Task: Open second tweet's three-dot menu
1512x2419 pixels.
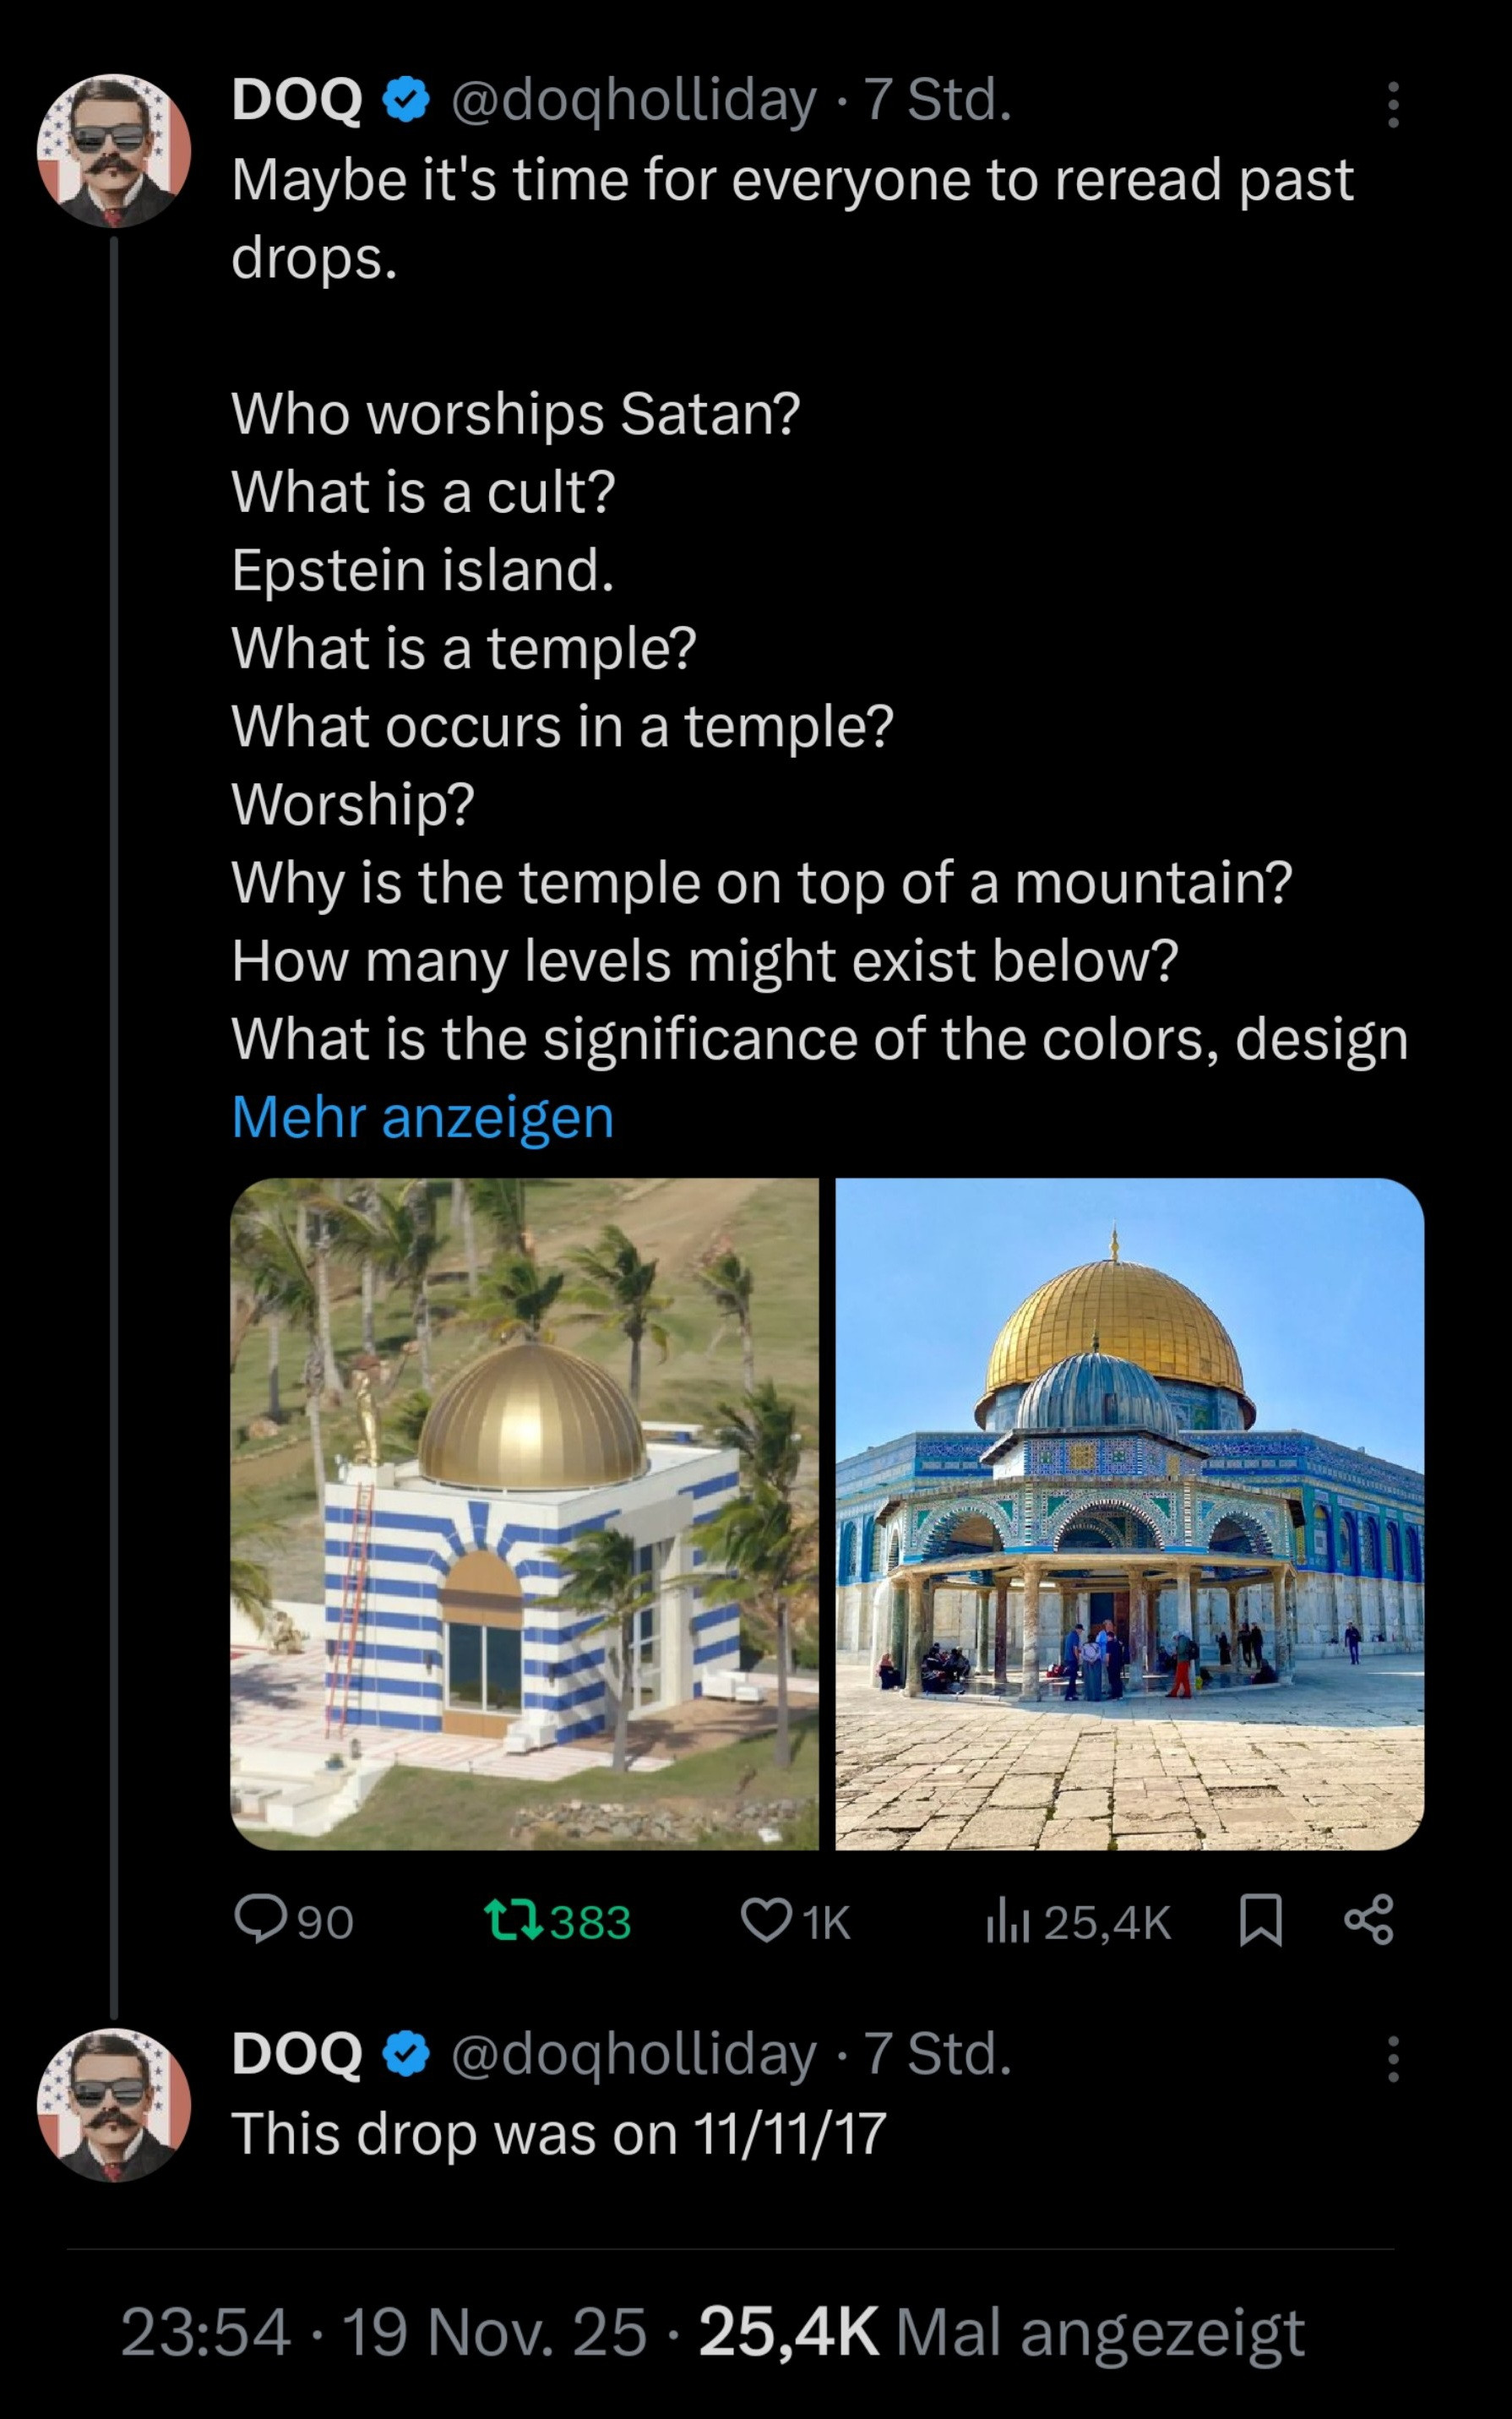Action: click(1393, 2059)
